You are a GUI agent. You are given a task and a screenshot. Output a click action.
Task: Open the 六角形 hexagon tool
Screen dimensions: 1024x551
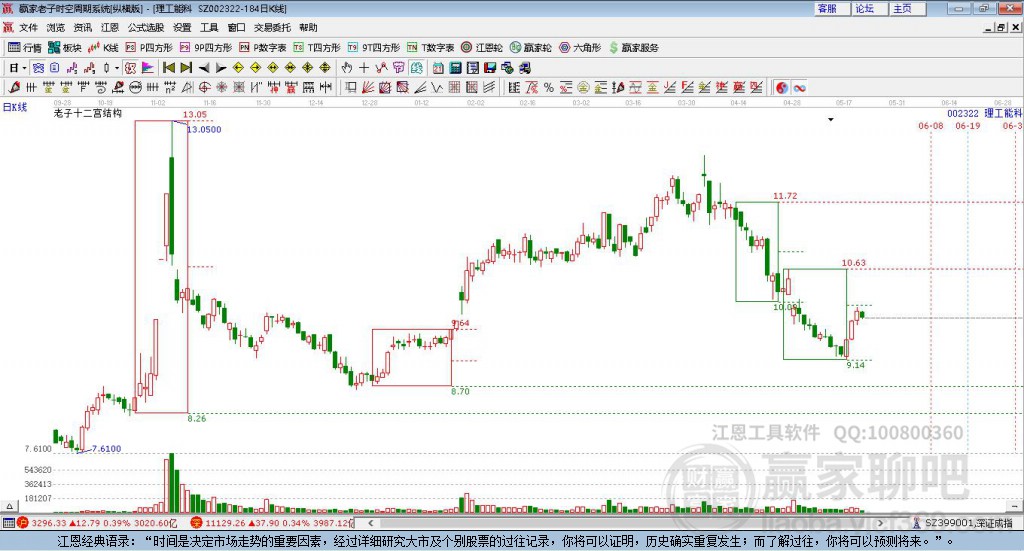pyautogui.click(x=579, y=48)
